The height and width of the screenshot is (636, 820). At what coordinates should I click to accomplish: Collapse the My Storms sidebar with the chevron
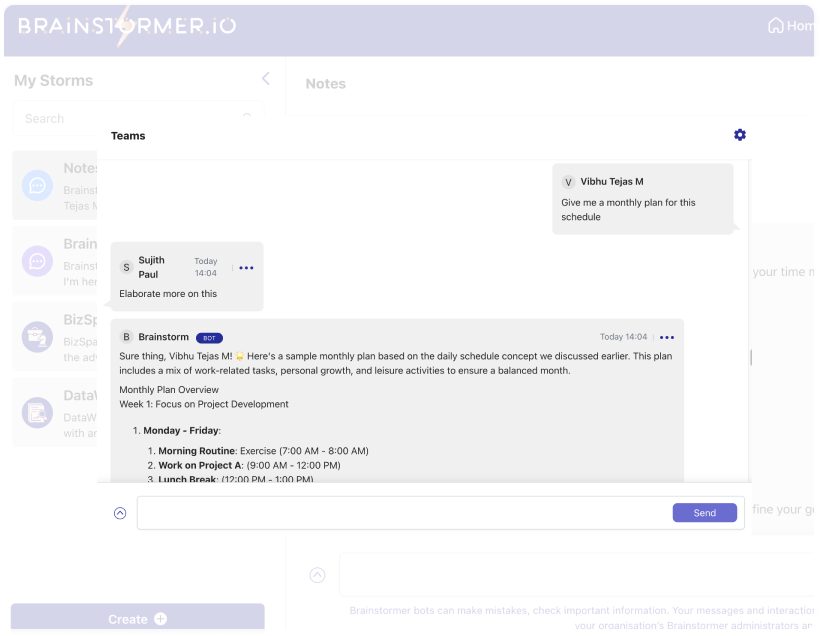tap(266, 78)
